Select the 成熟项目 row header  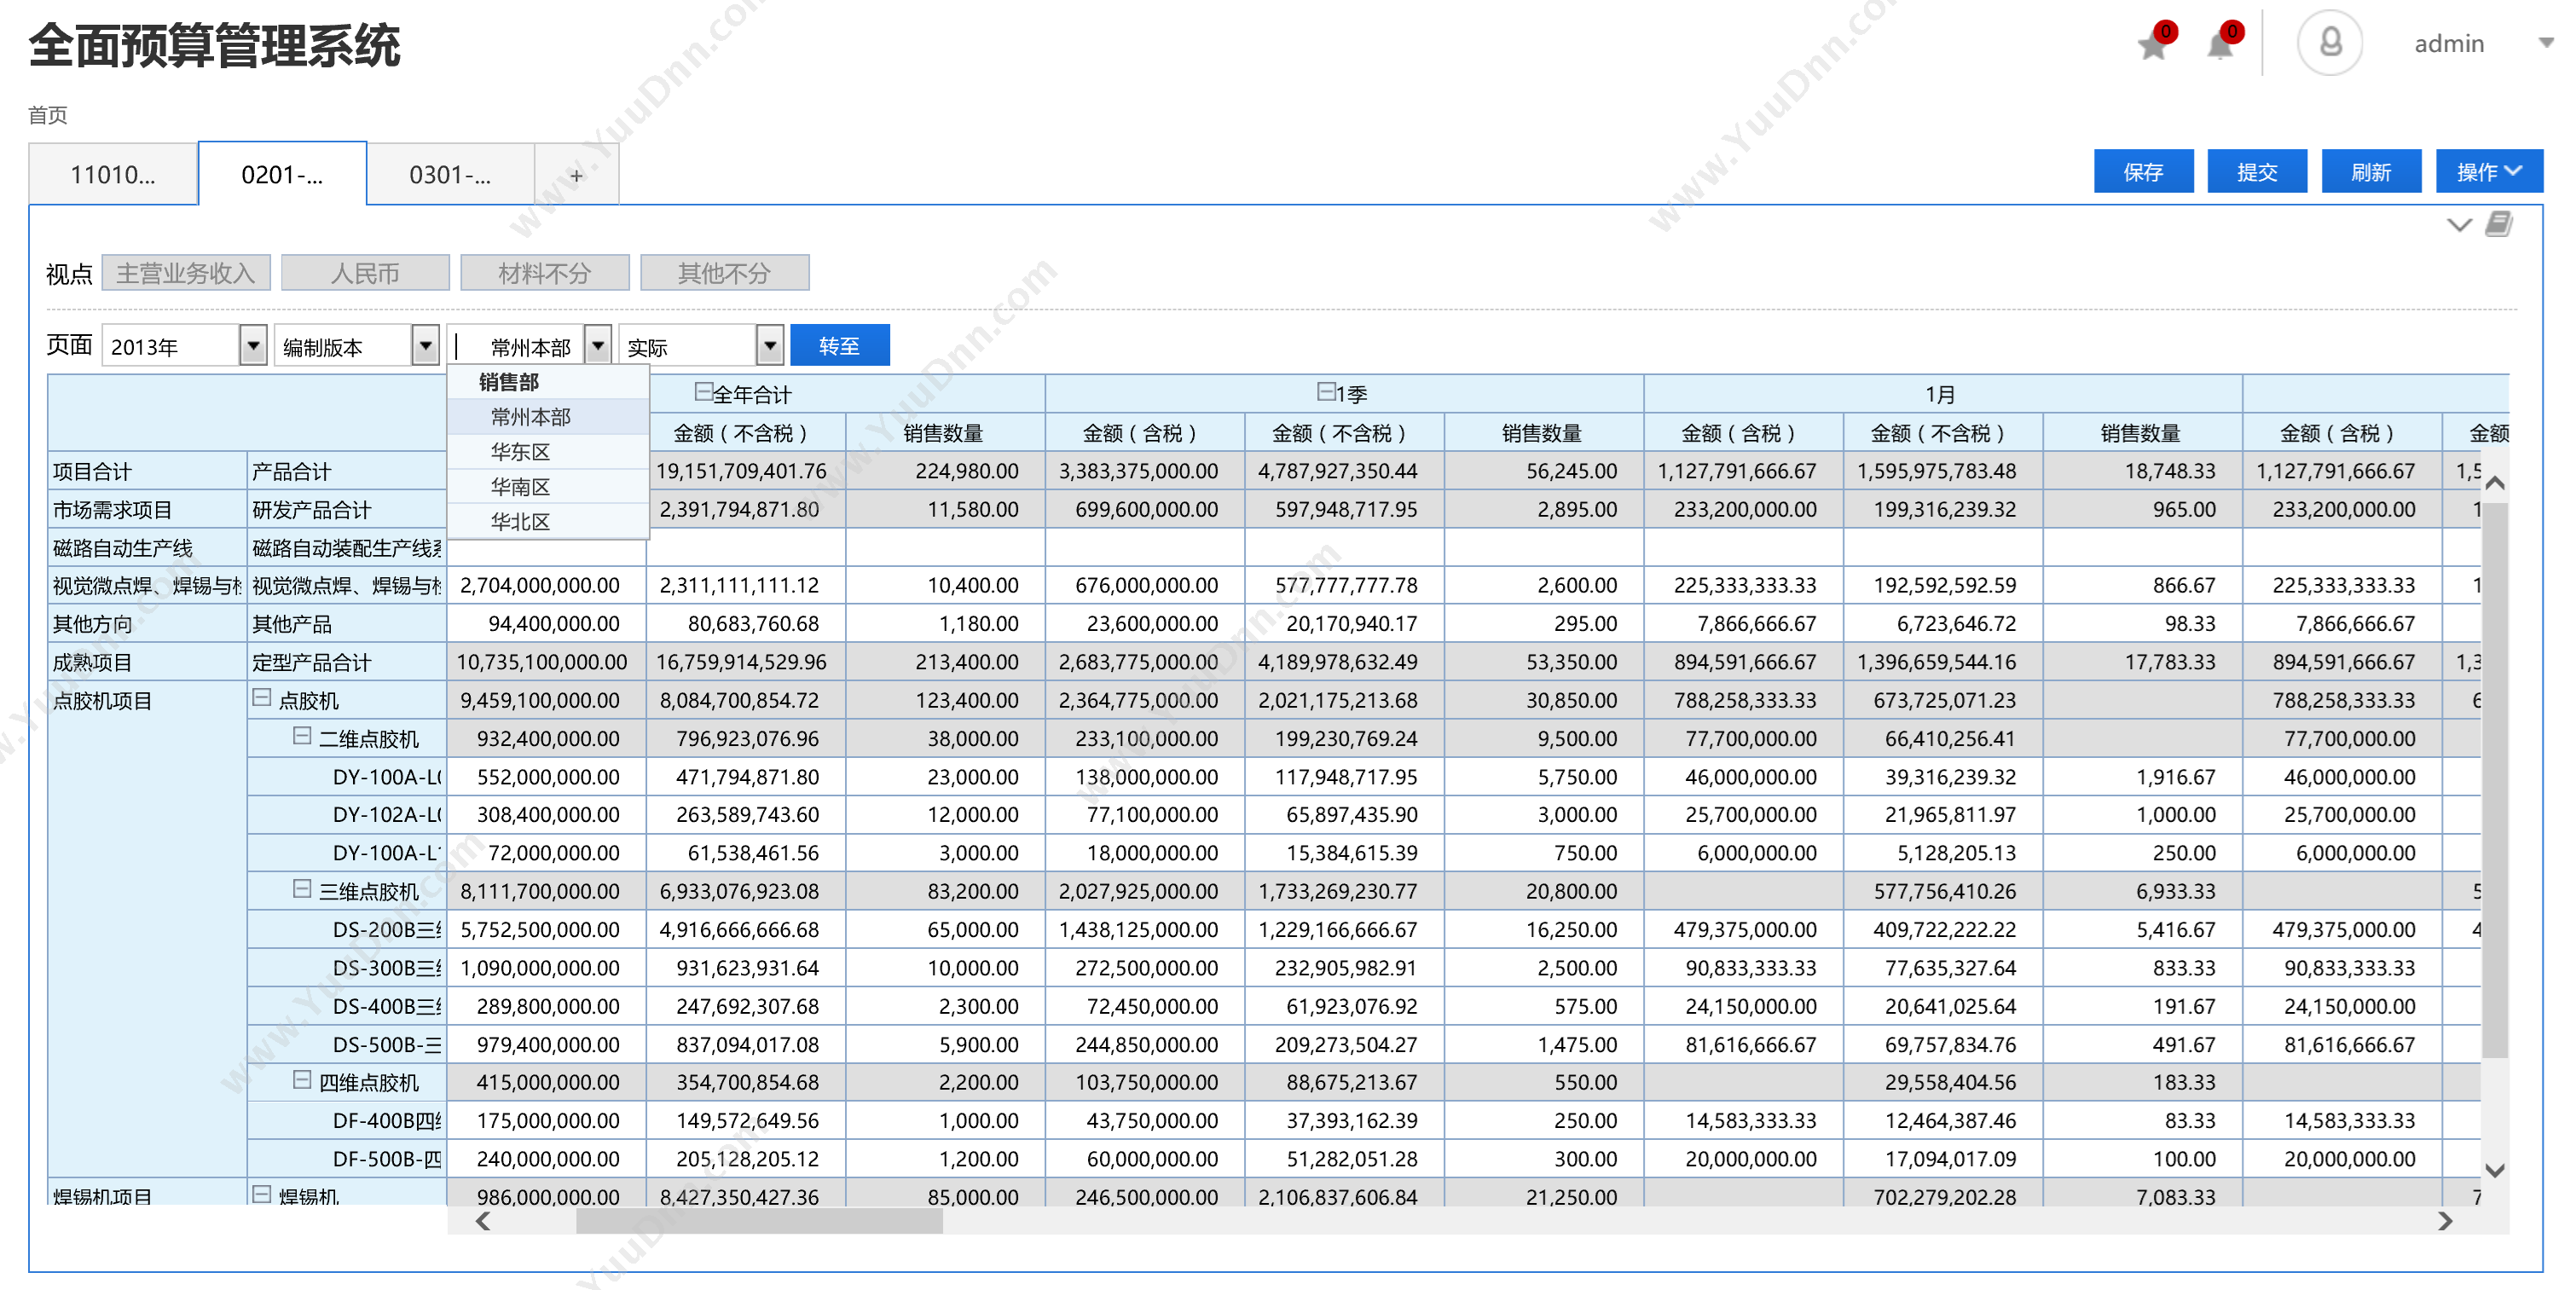point(147,662)
